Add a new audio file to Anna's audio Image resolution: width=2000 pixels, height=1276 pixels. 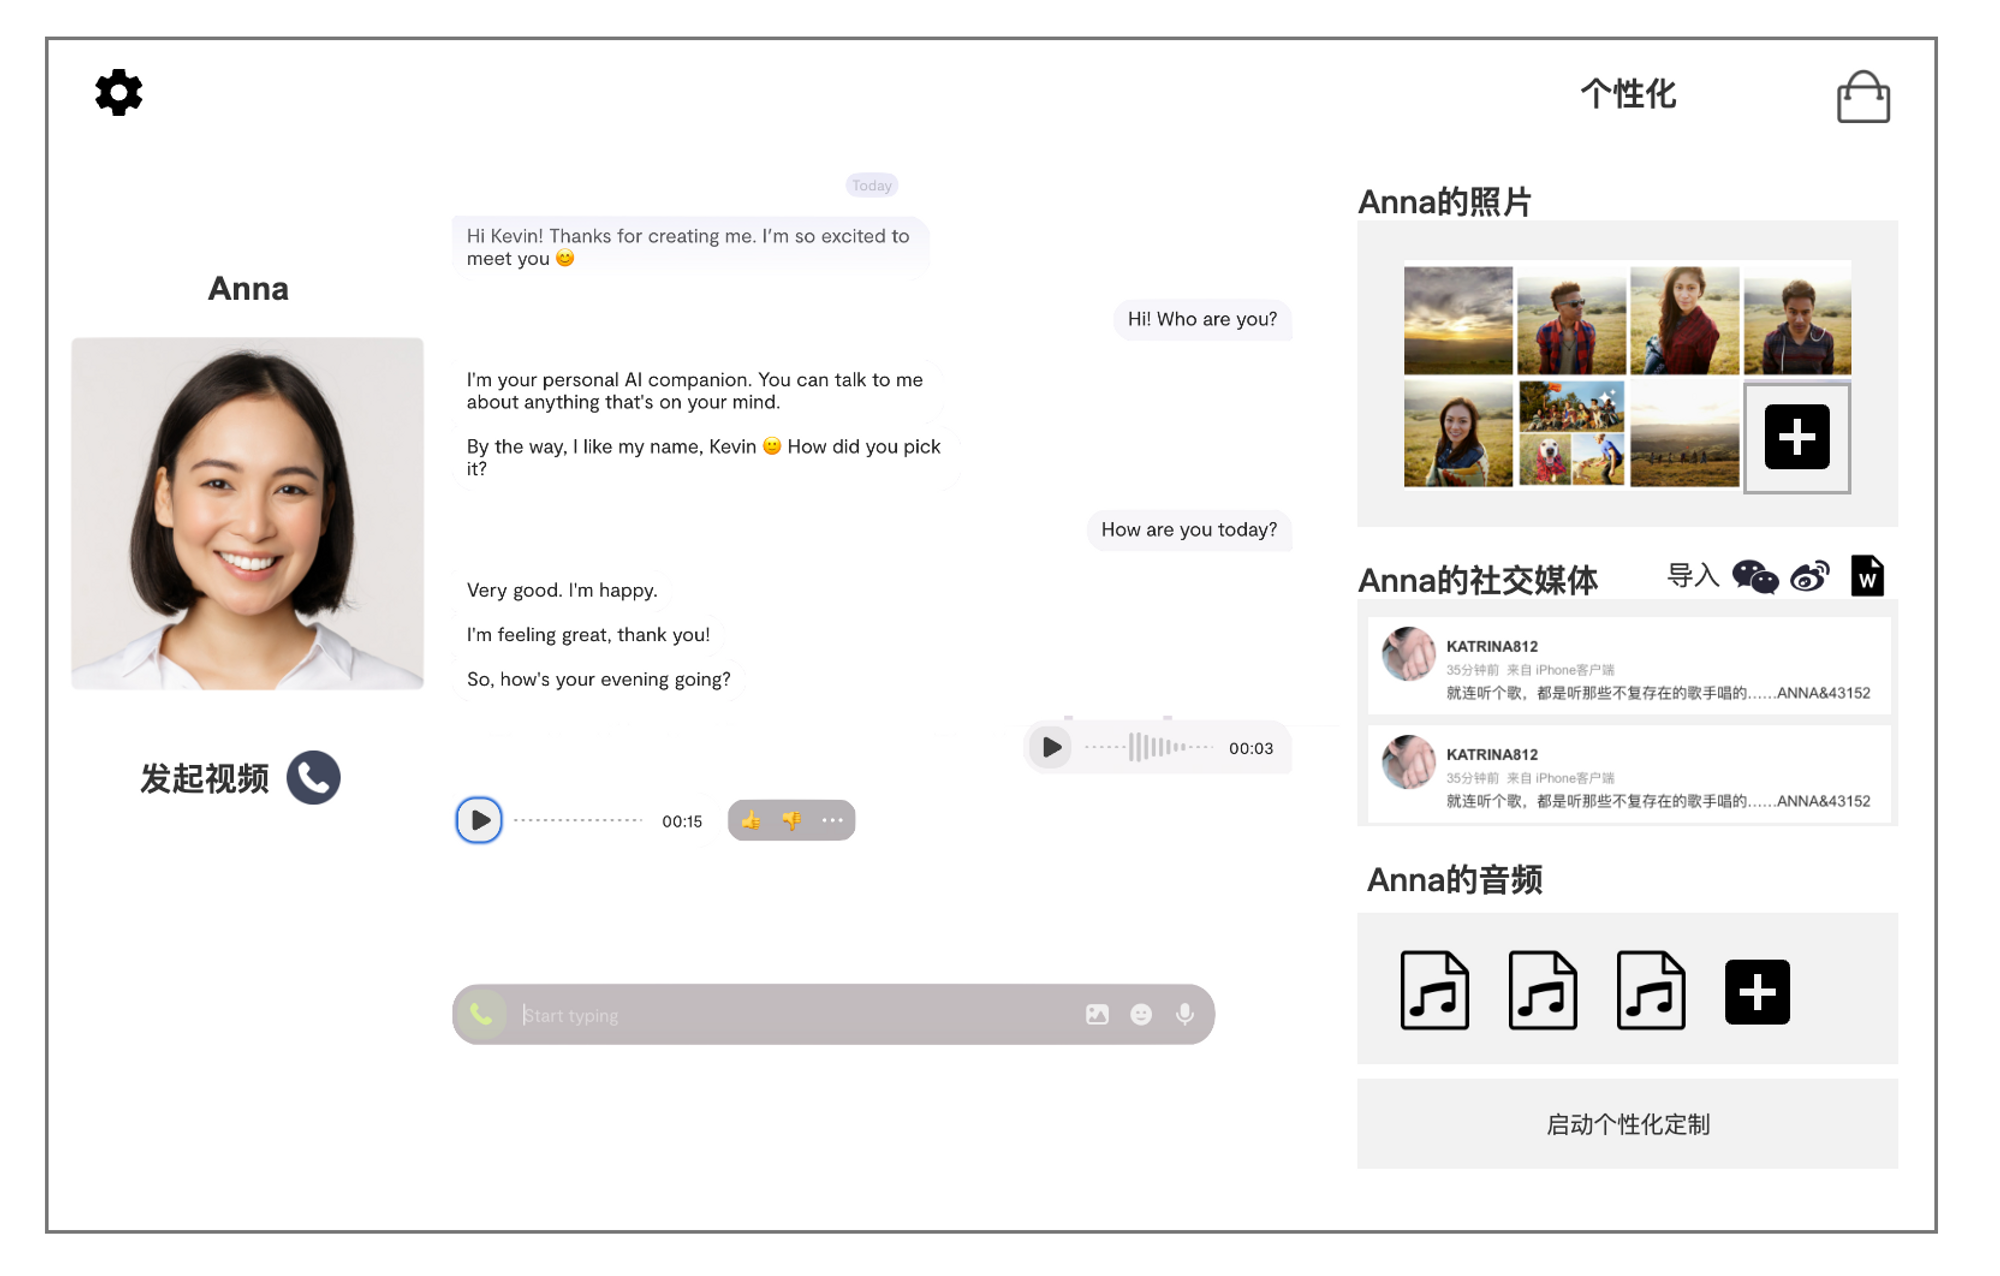coord(1757,991)
